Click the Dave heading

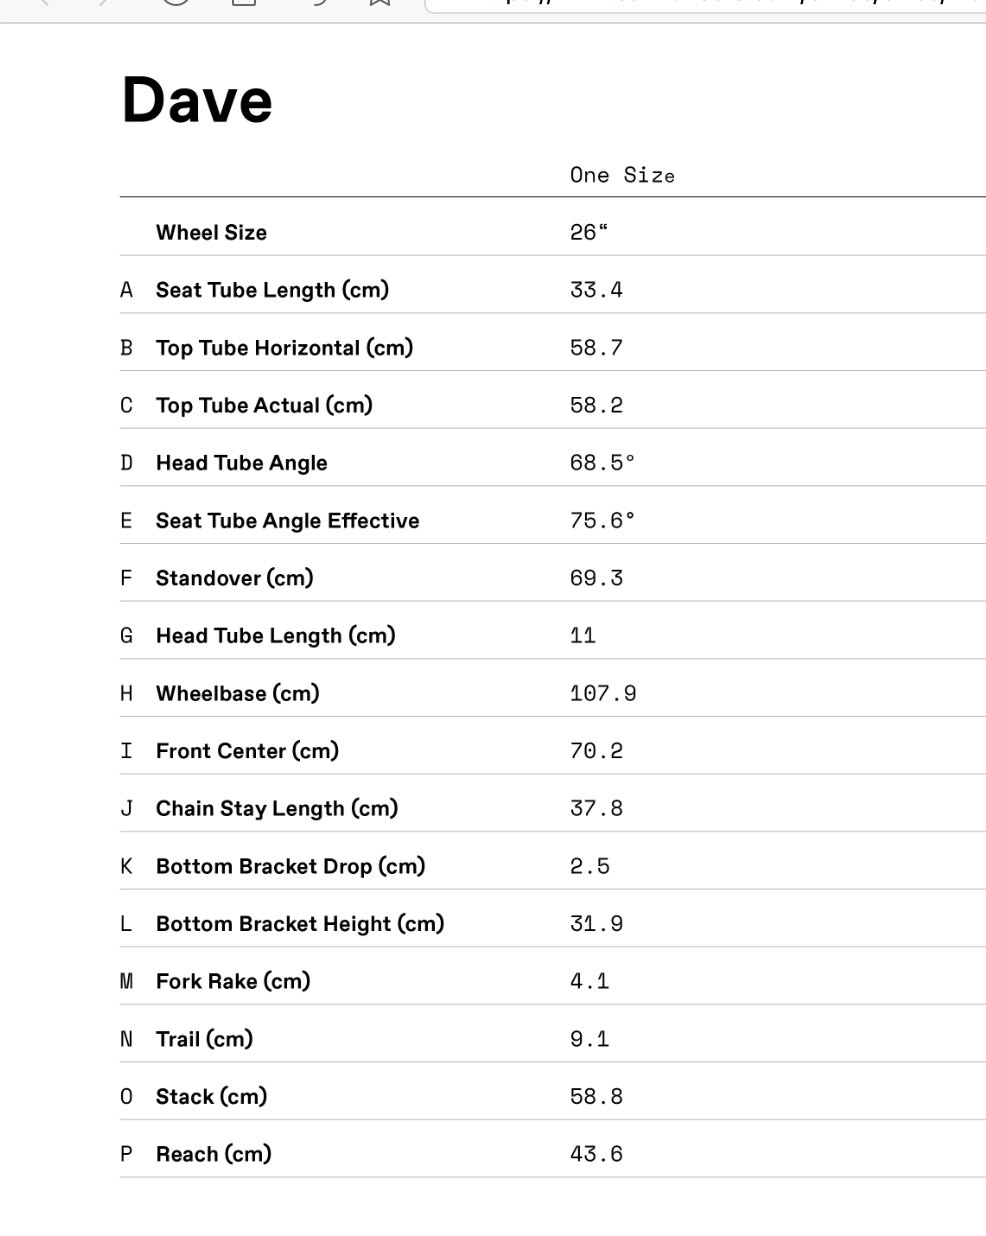[197, 100]
